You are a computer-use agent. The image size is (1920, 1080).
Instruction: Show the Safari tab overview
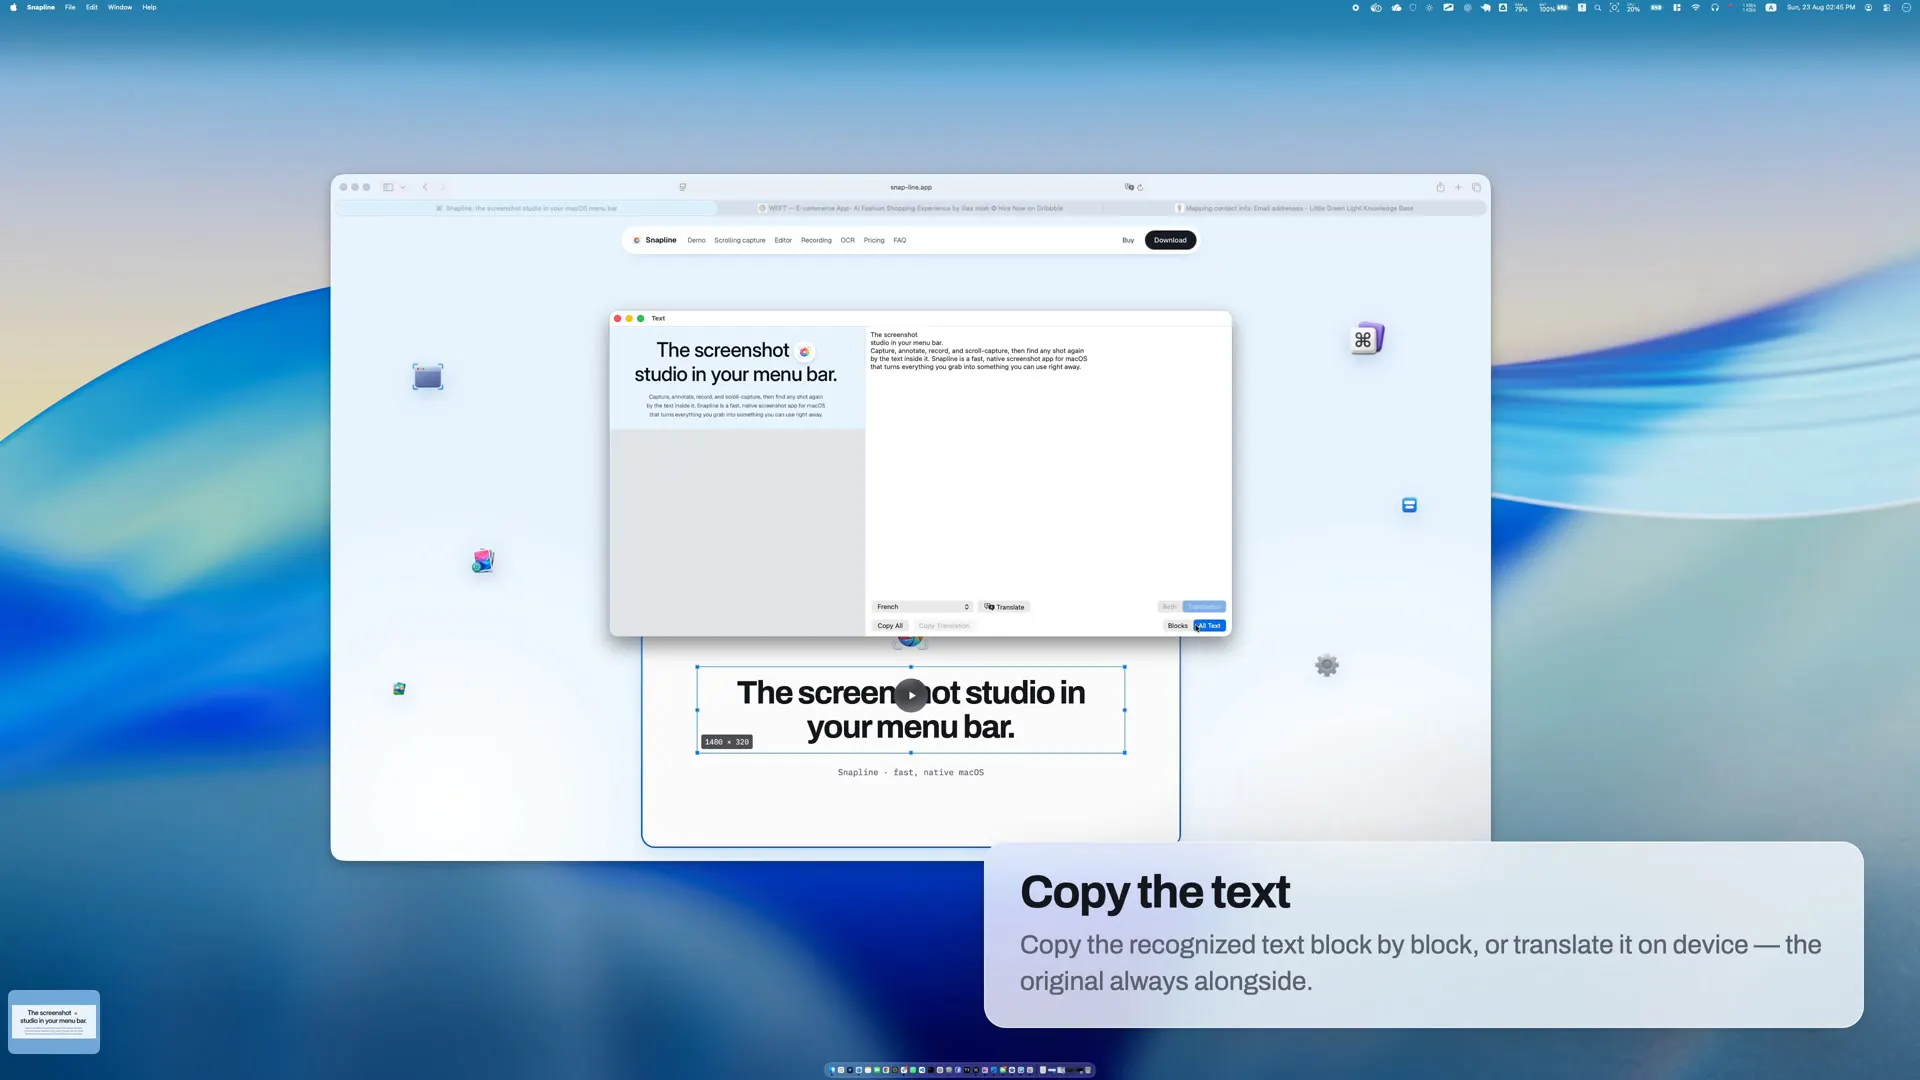tap(1476, 187)
